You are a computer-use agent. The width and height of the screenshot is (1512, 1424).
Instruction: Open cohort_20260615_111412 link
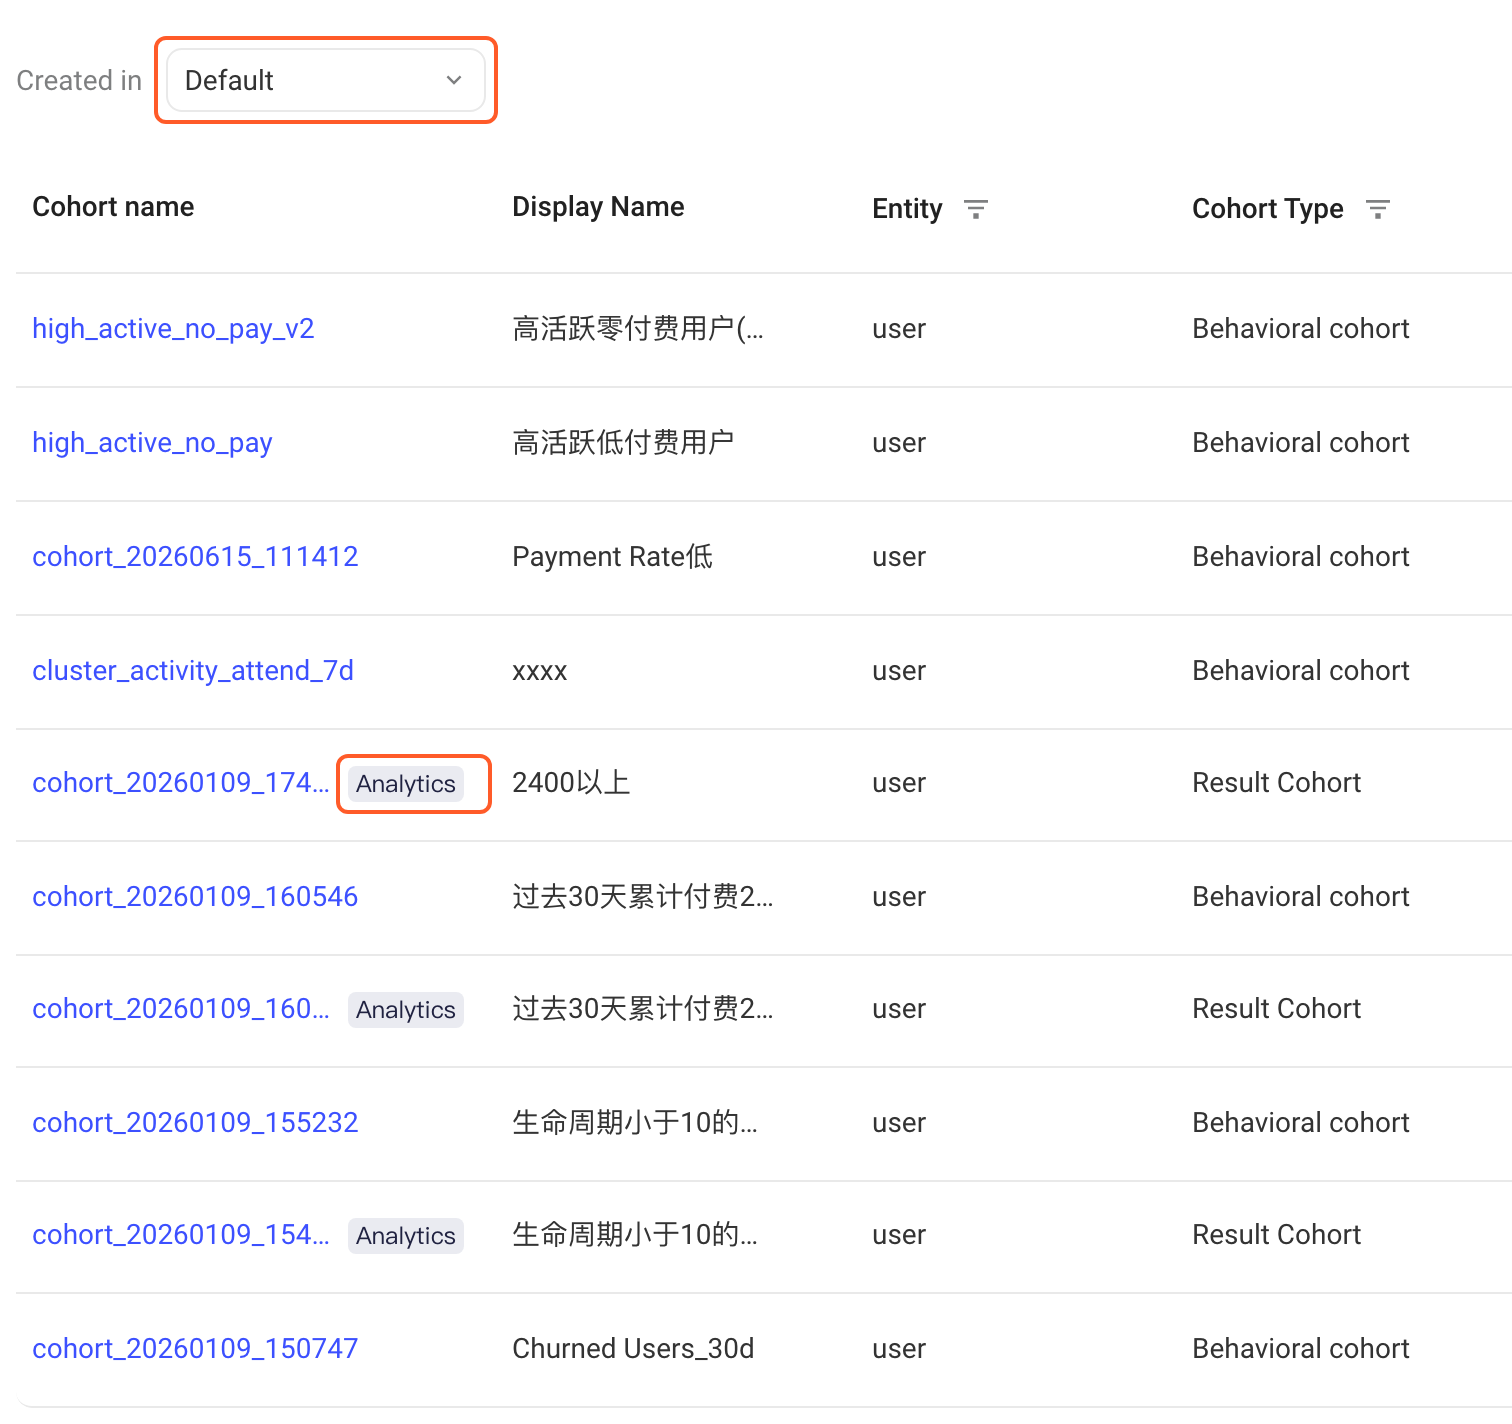(x=195, y=556)
